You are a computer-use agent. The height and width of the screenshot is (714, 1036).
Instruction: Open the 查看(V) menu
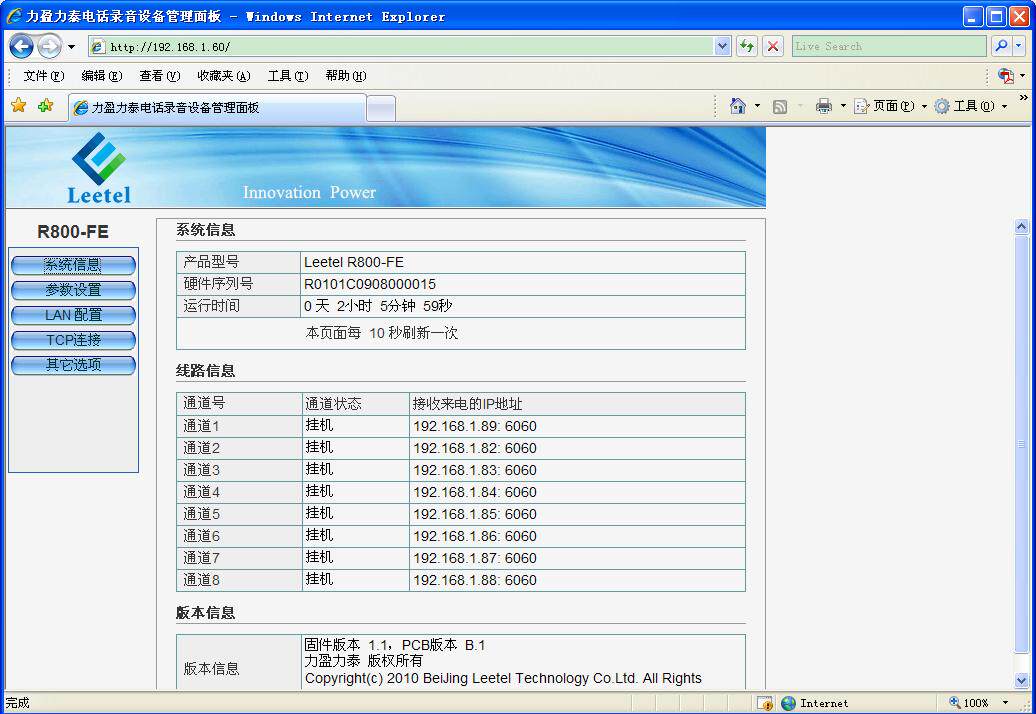(x=160, y=76)
